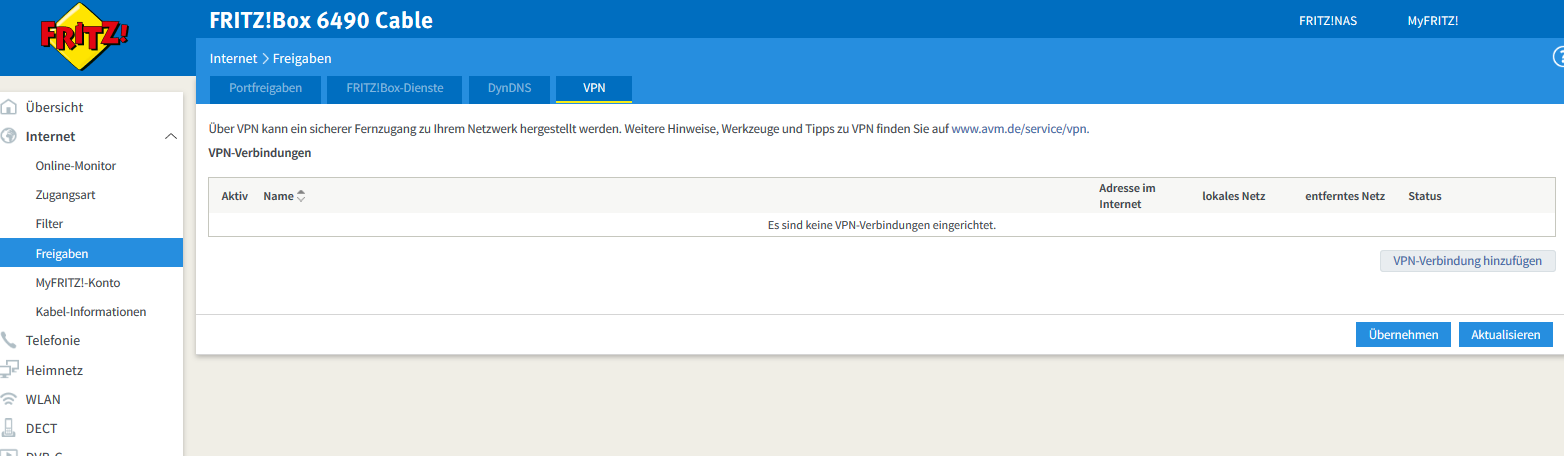Open Kabel-Informationen submenu item

[x=91, y=311]
